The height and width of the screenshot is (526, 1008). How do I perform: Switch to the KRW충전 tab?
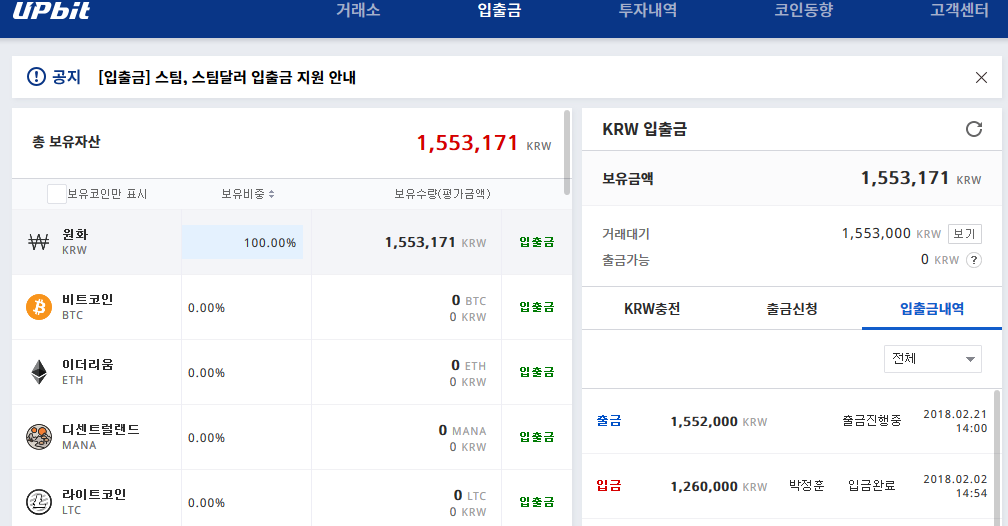(x=652, y=309)
